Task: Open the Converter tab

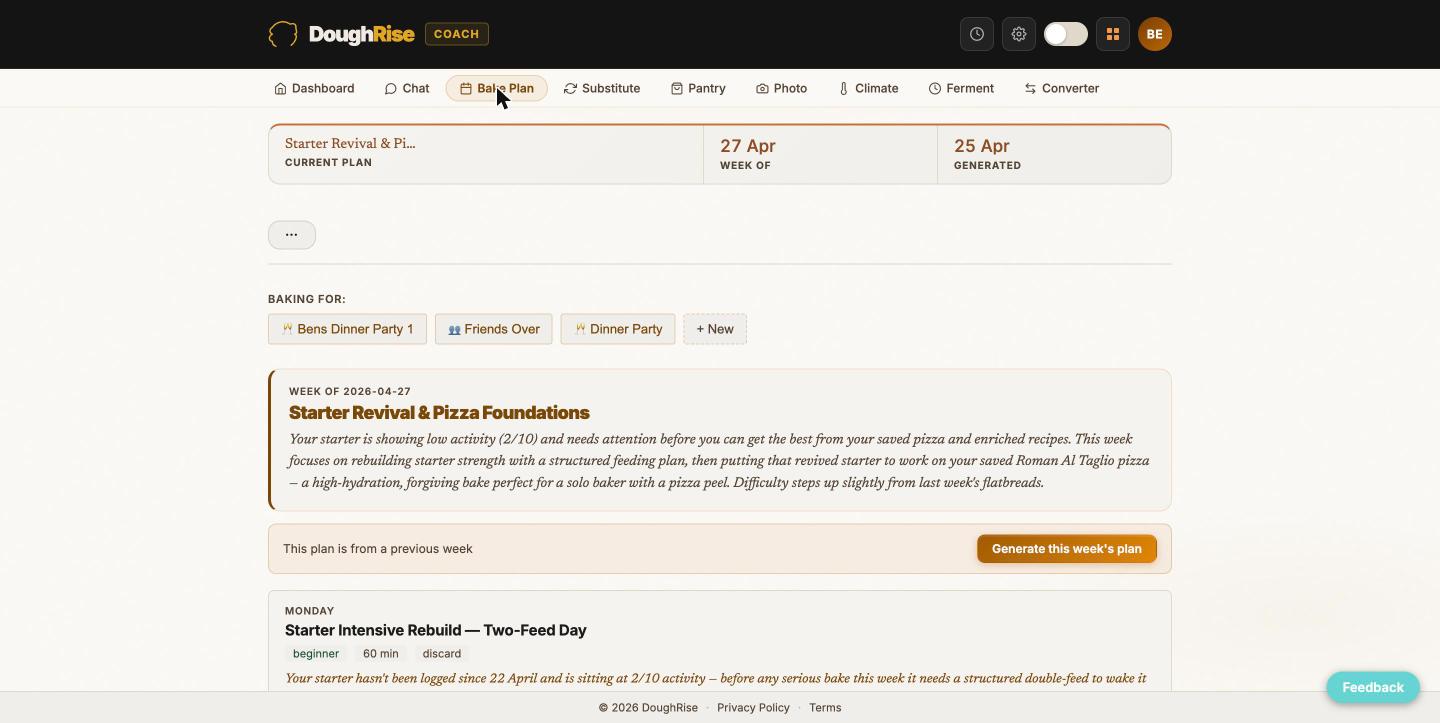Action: click(1062, 88)
